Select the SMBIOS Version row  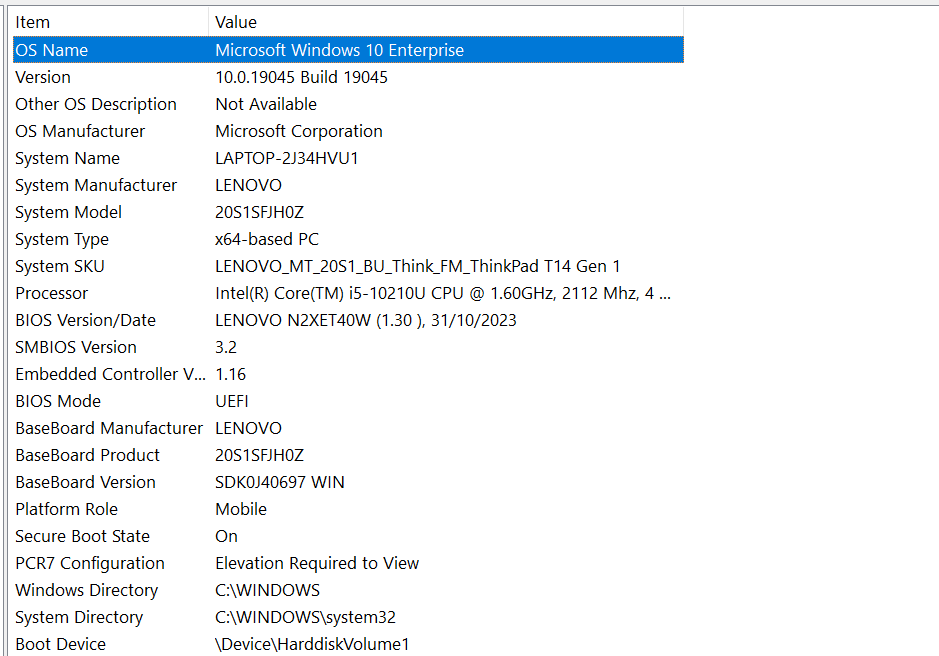pos(348,347)
